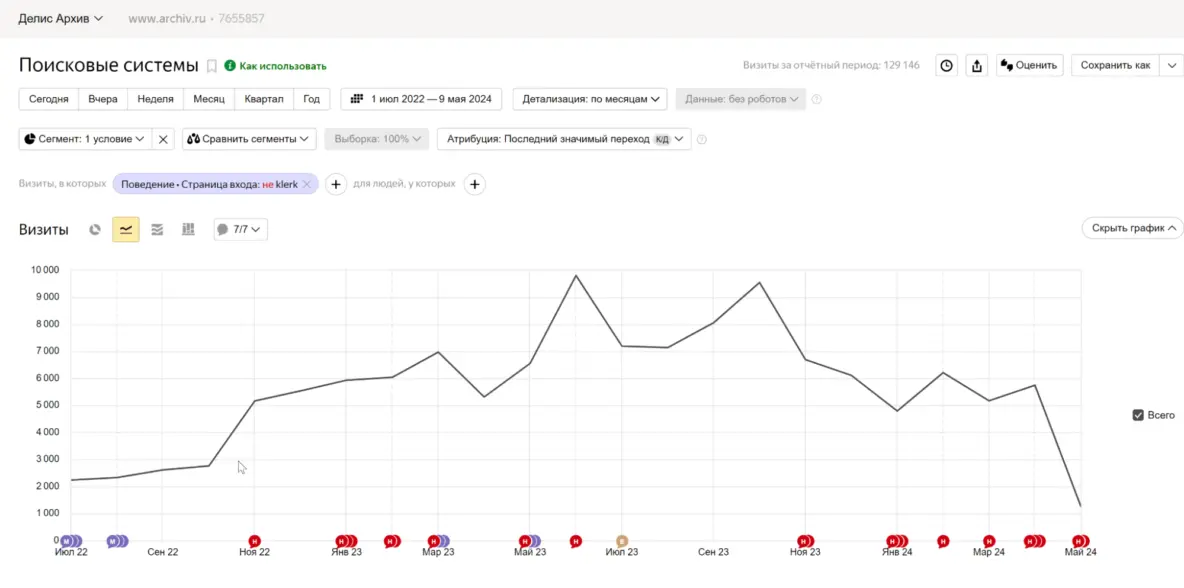Screen dimensions: 1184x588
Task: Open the clock history icon
Action: pos(946,66)
